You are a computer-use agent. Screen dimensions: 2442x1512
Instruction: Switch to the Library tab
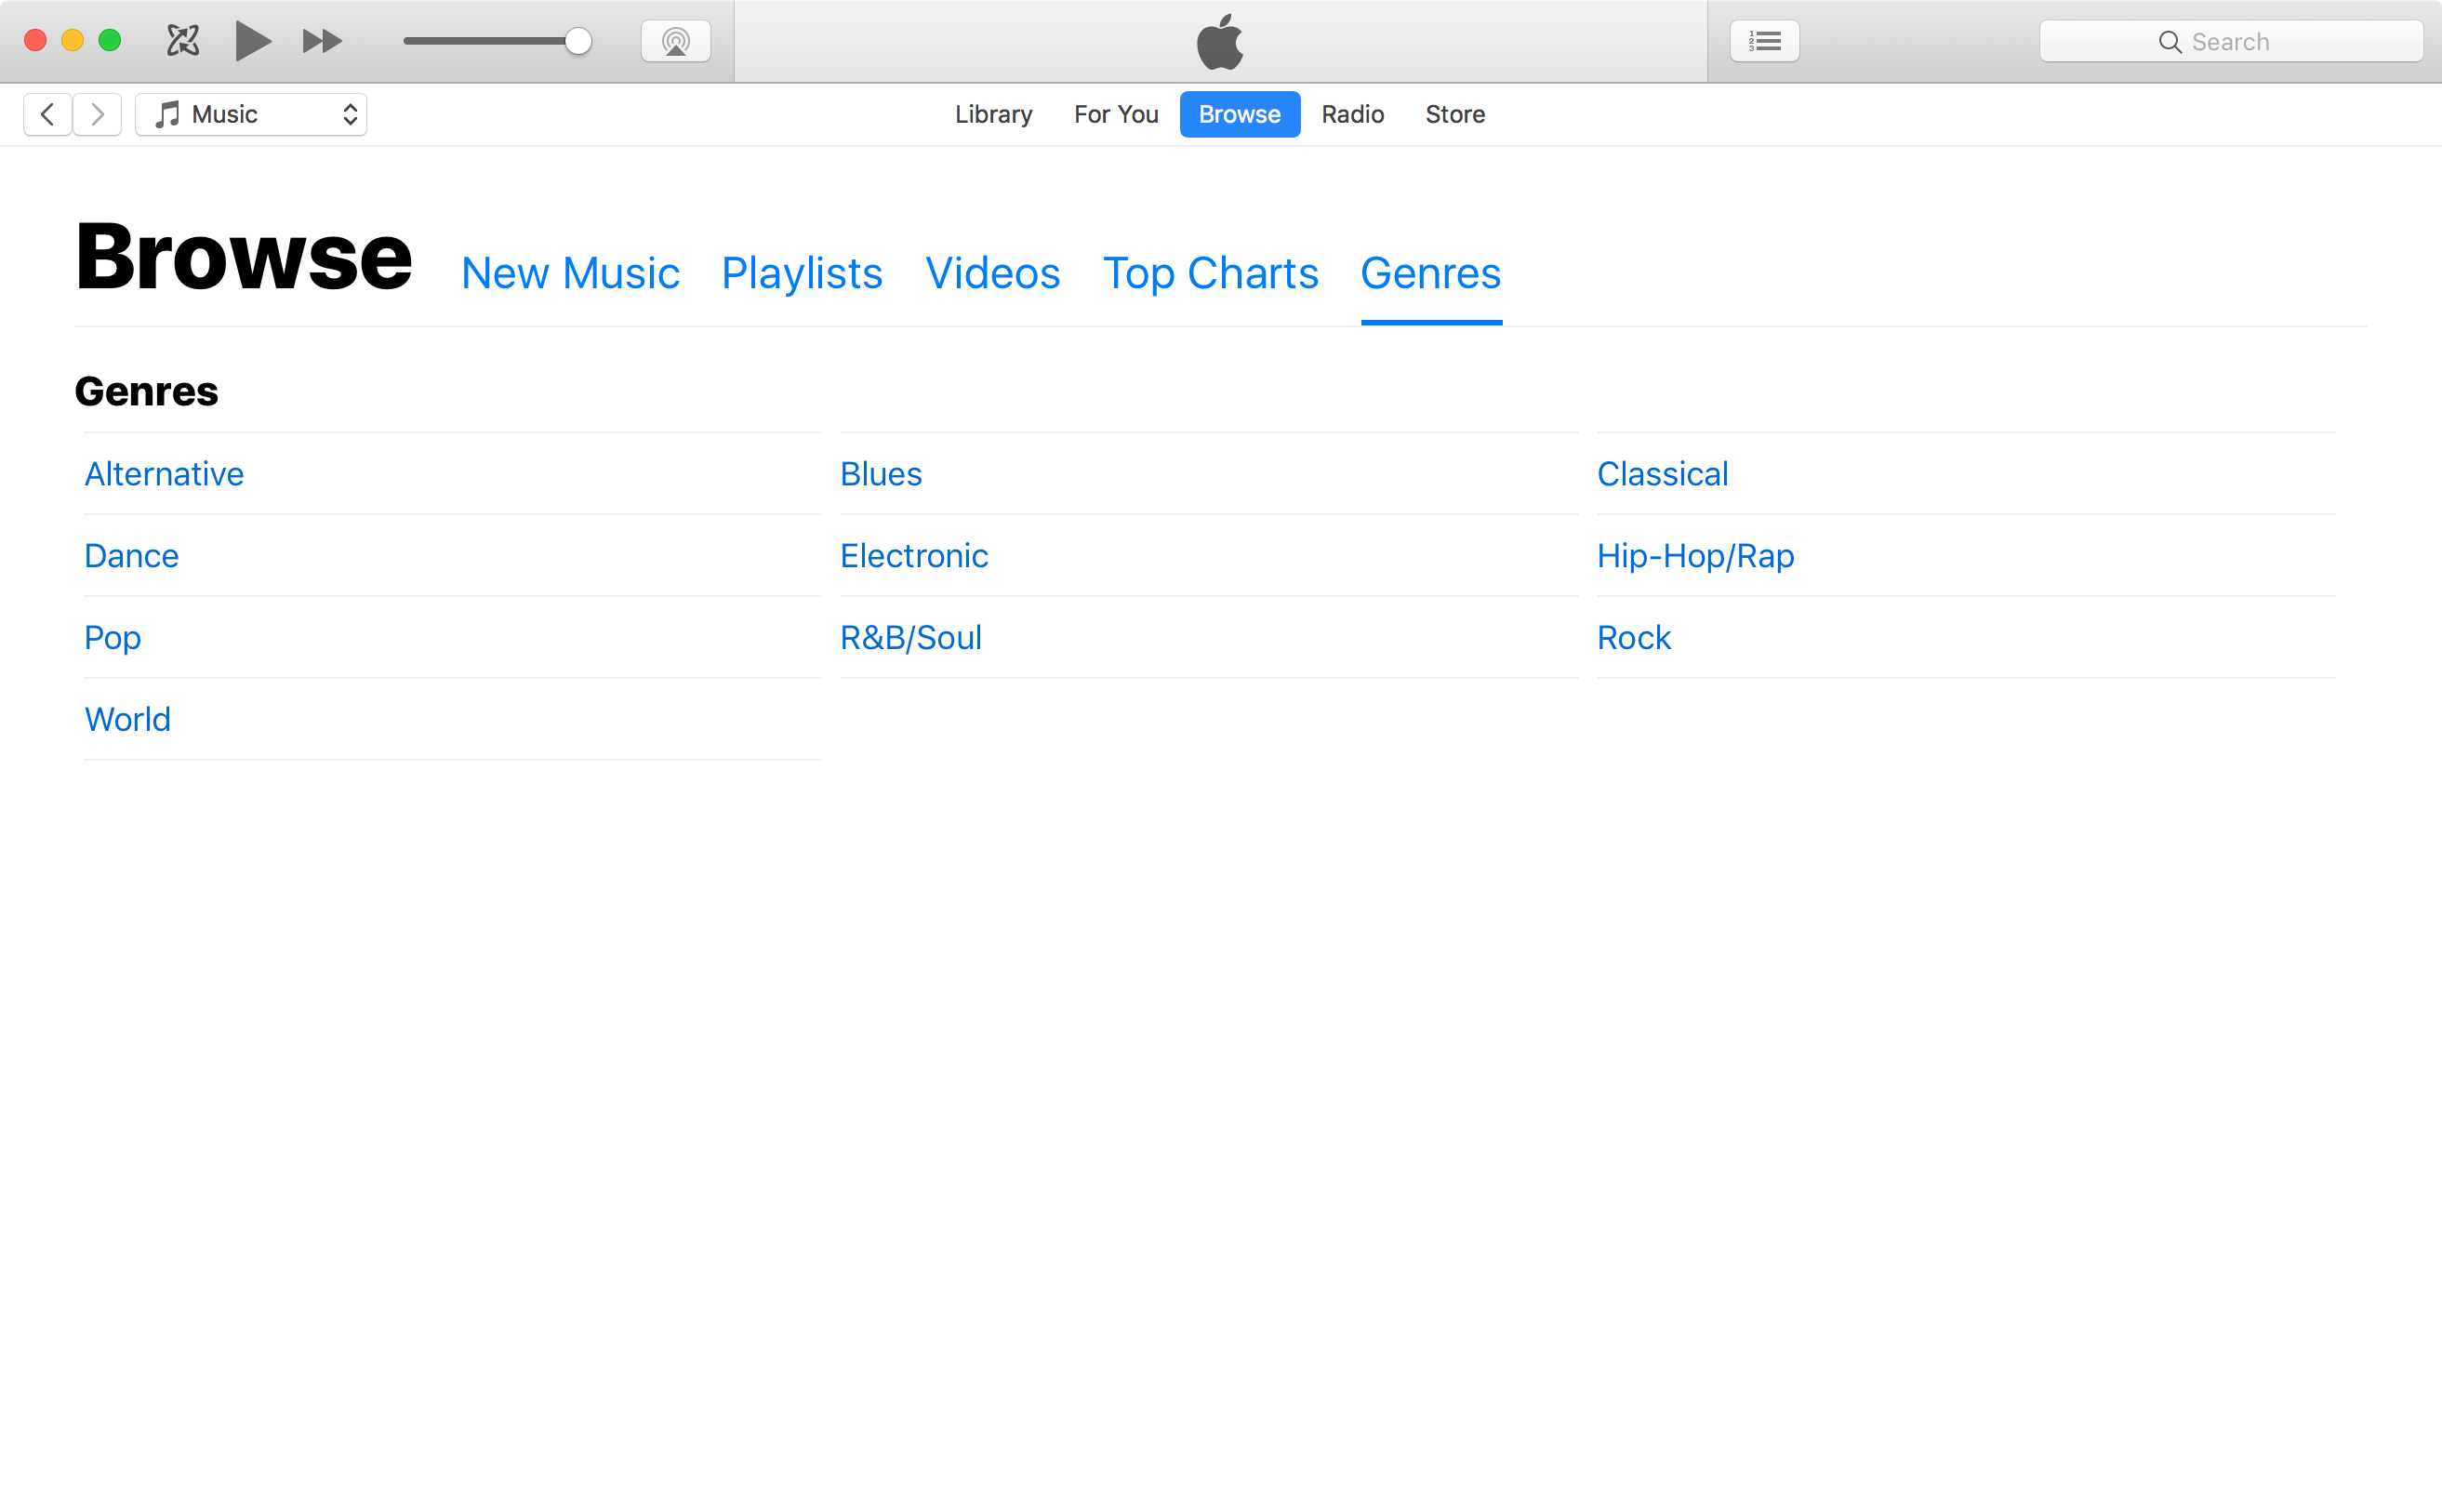point(993,114)
